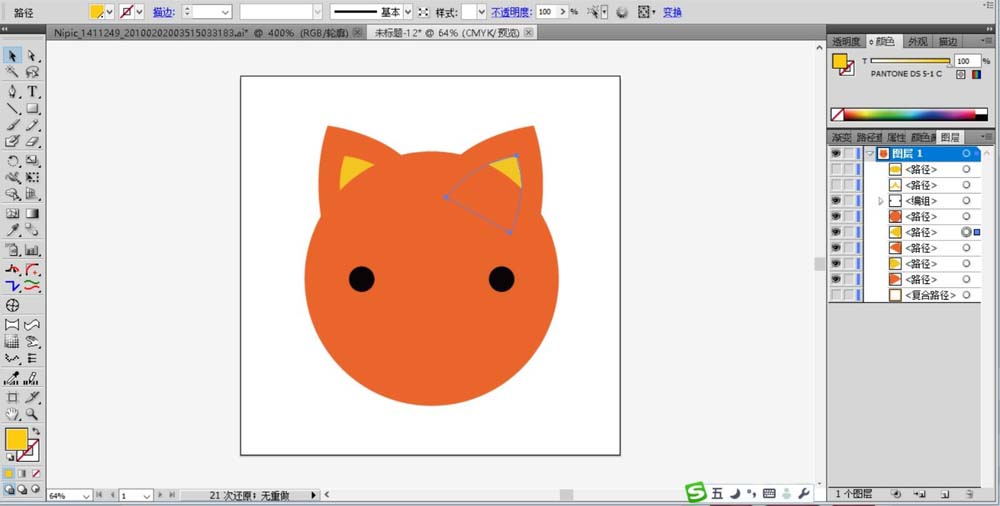Select the Zoom magnifier tool
The width and height of the screenshot is (1000, 506).
pyautogui.click(x=32, y=414)
